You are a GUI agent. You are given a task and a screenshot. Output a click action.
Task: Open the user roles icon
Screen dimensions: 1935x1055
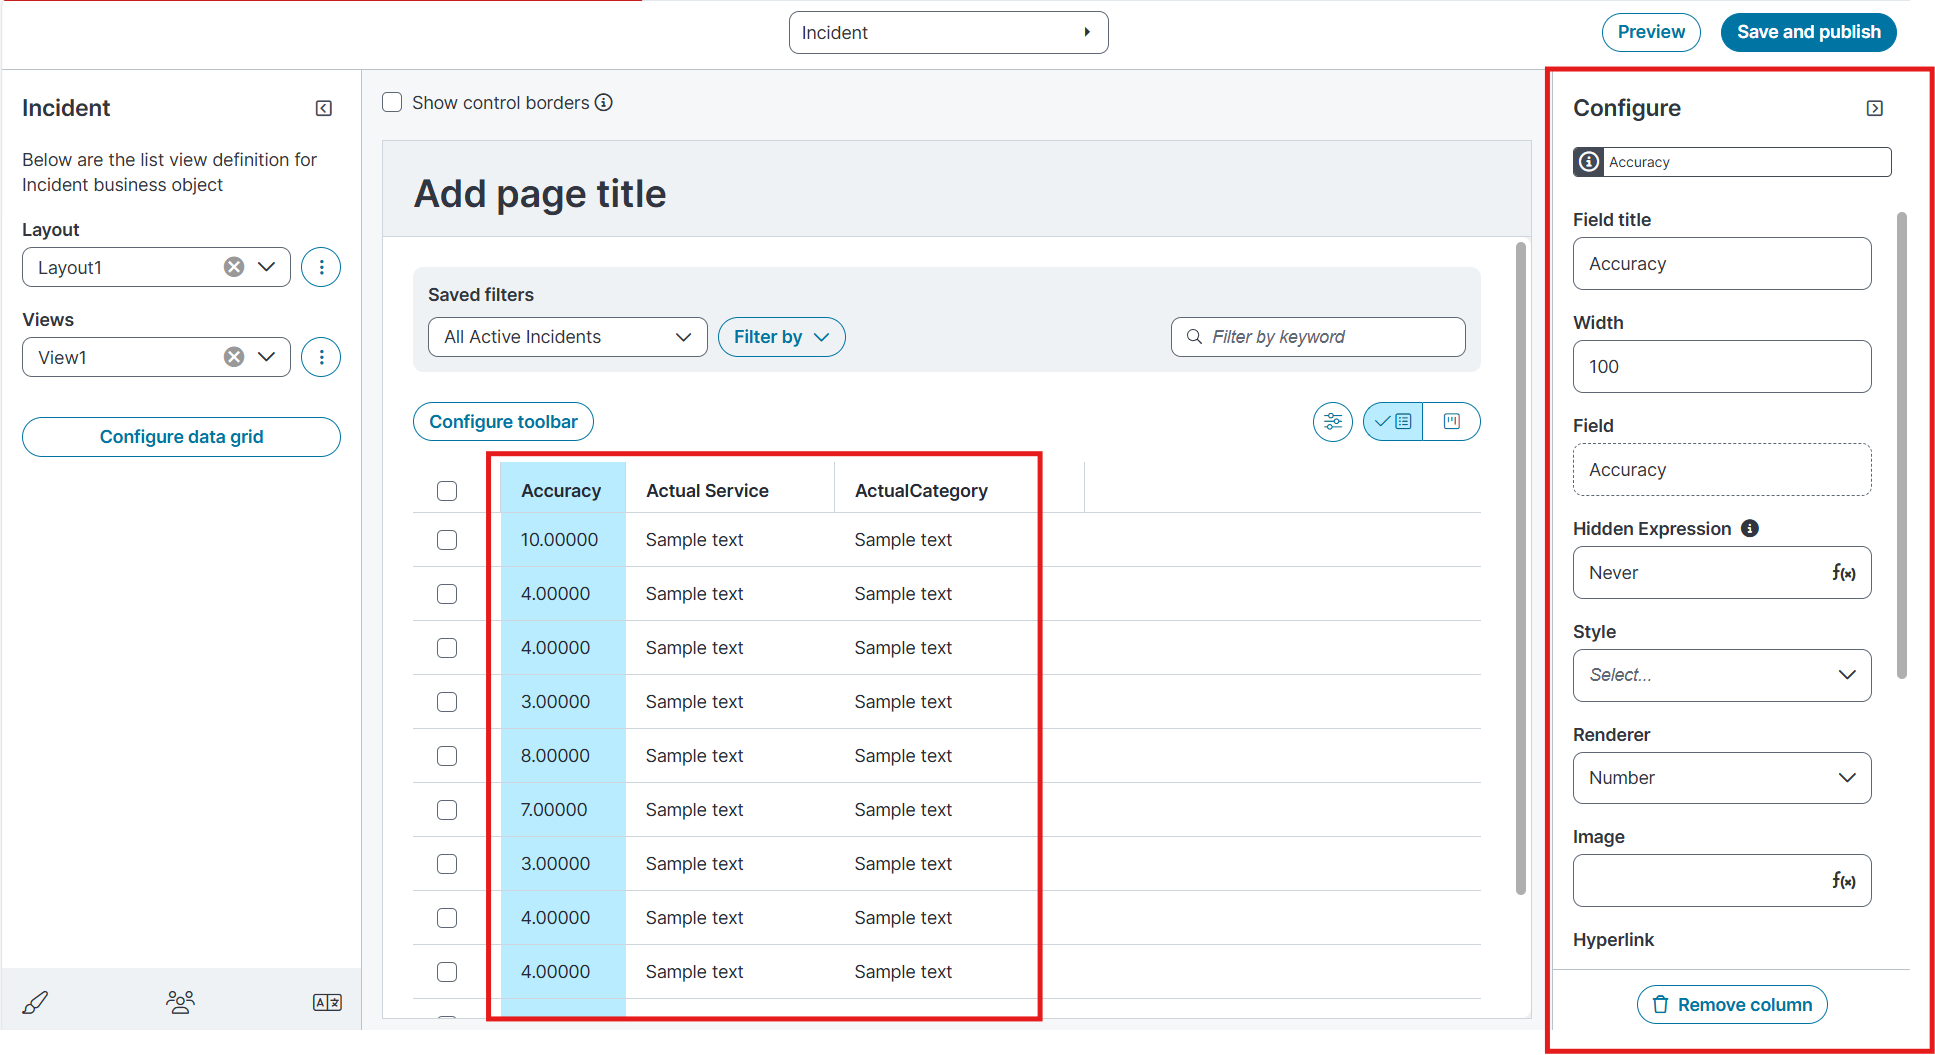coord(180,1002)
